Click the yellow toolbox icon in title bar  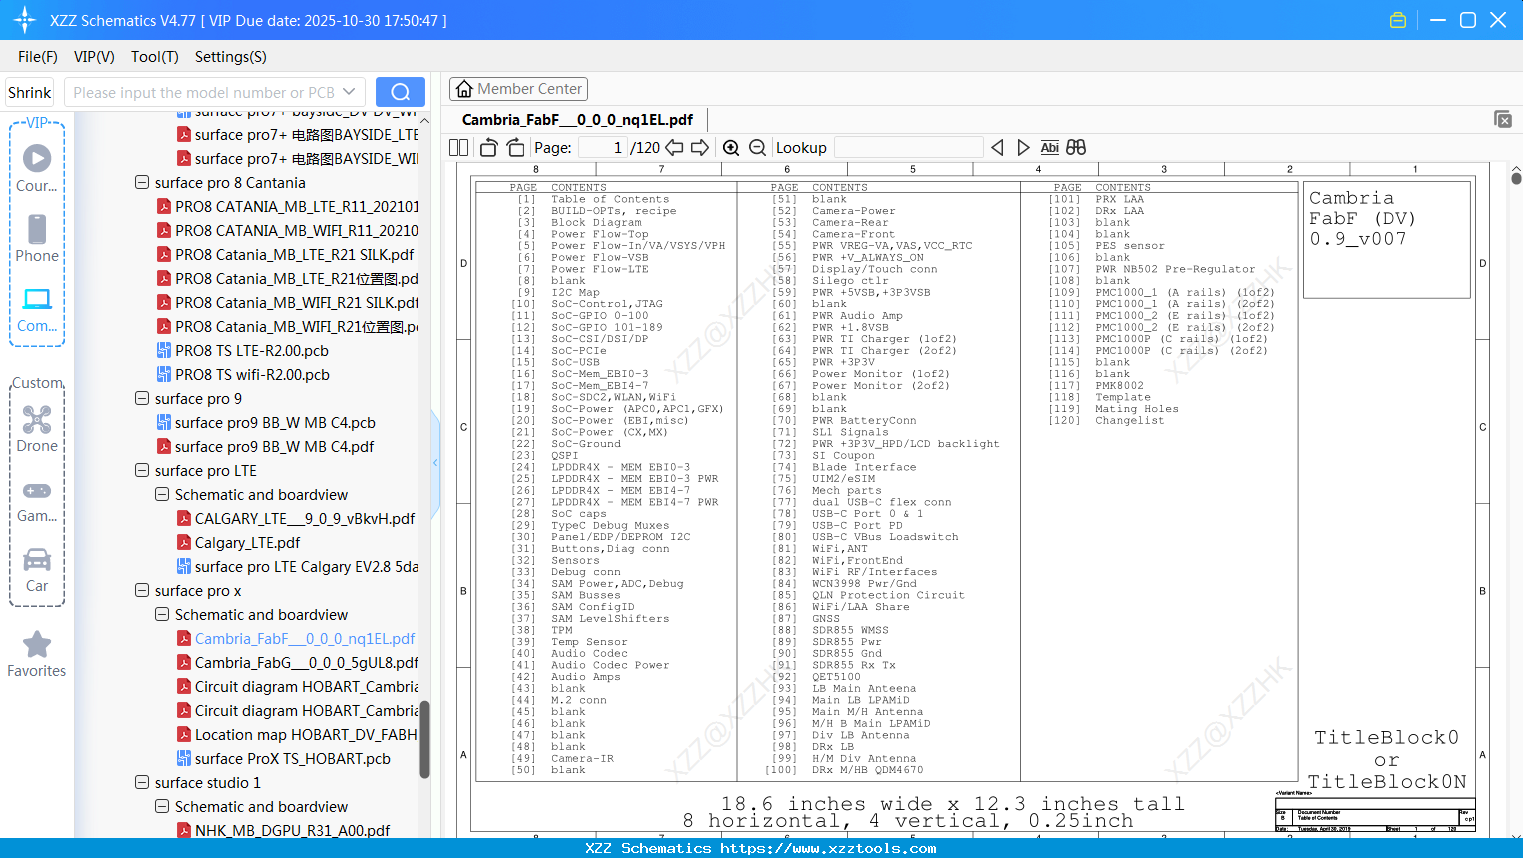click(x=1398, y=20)
